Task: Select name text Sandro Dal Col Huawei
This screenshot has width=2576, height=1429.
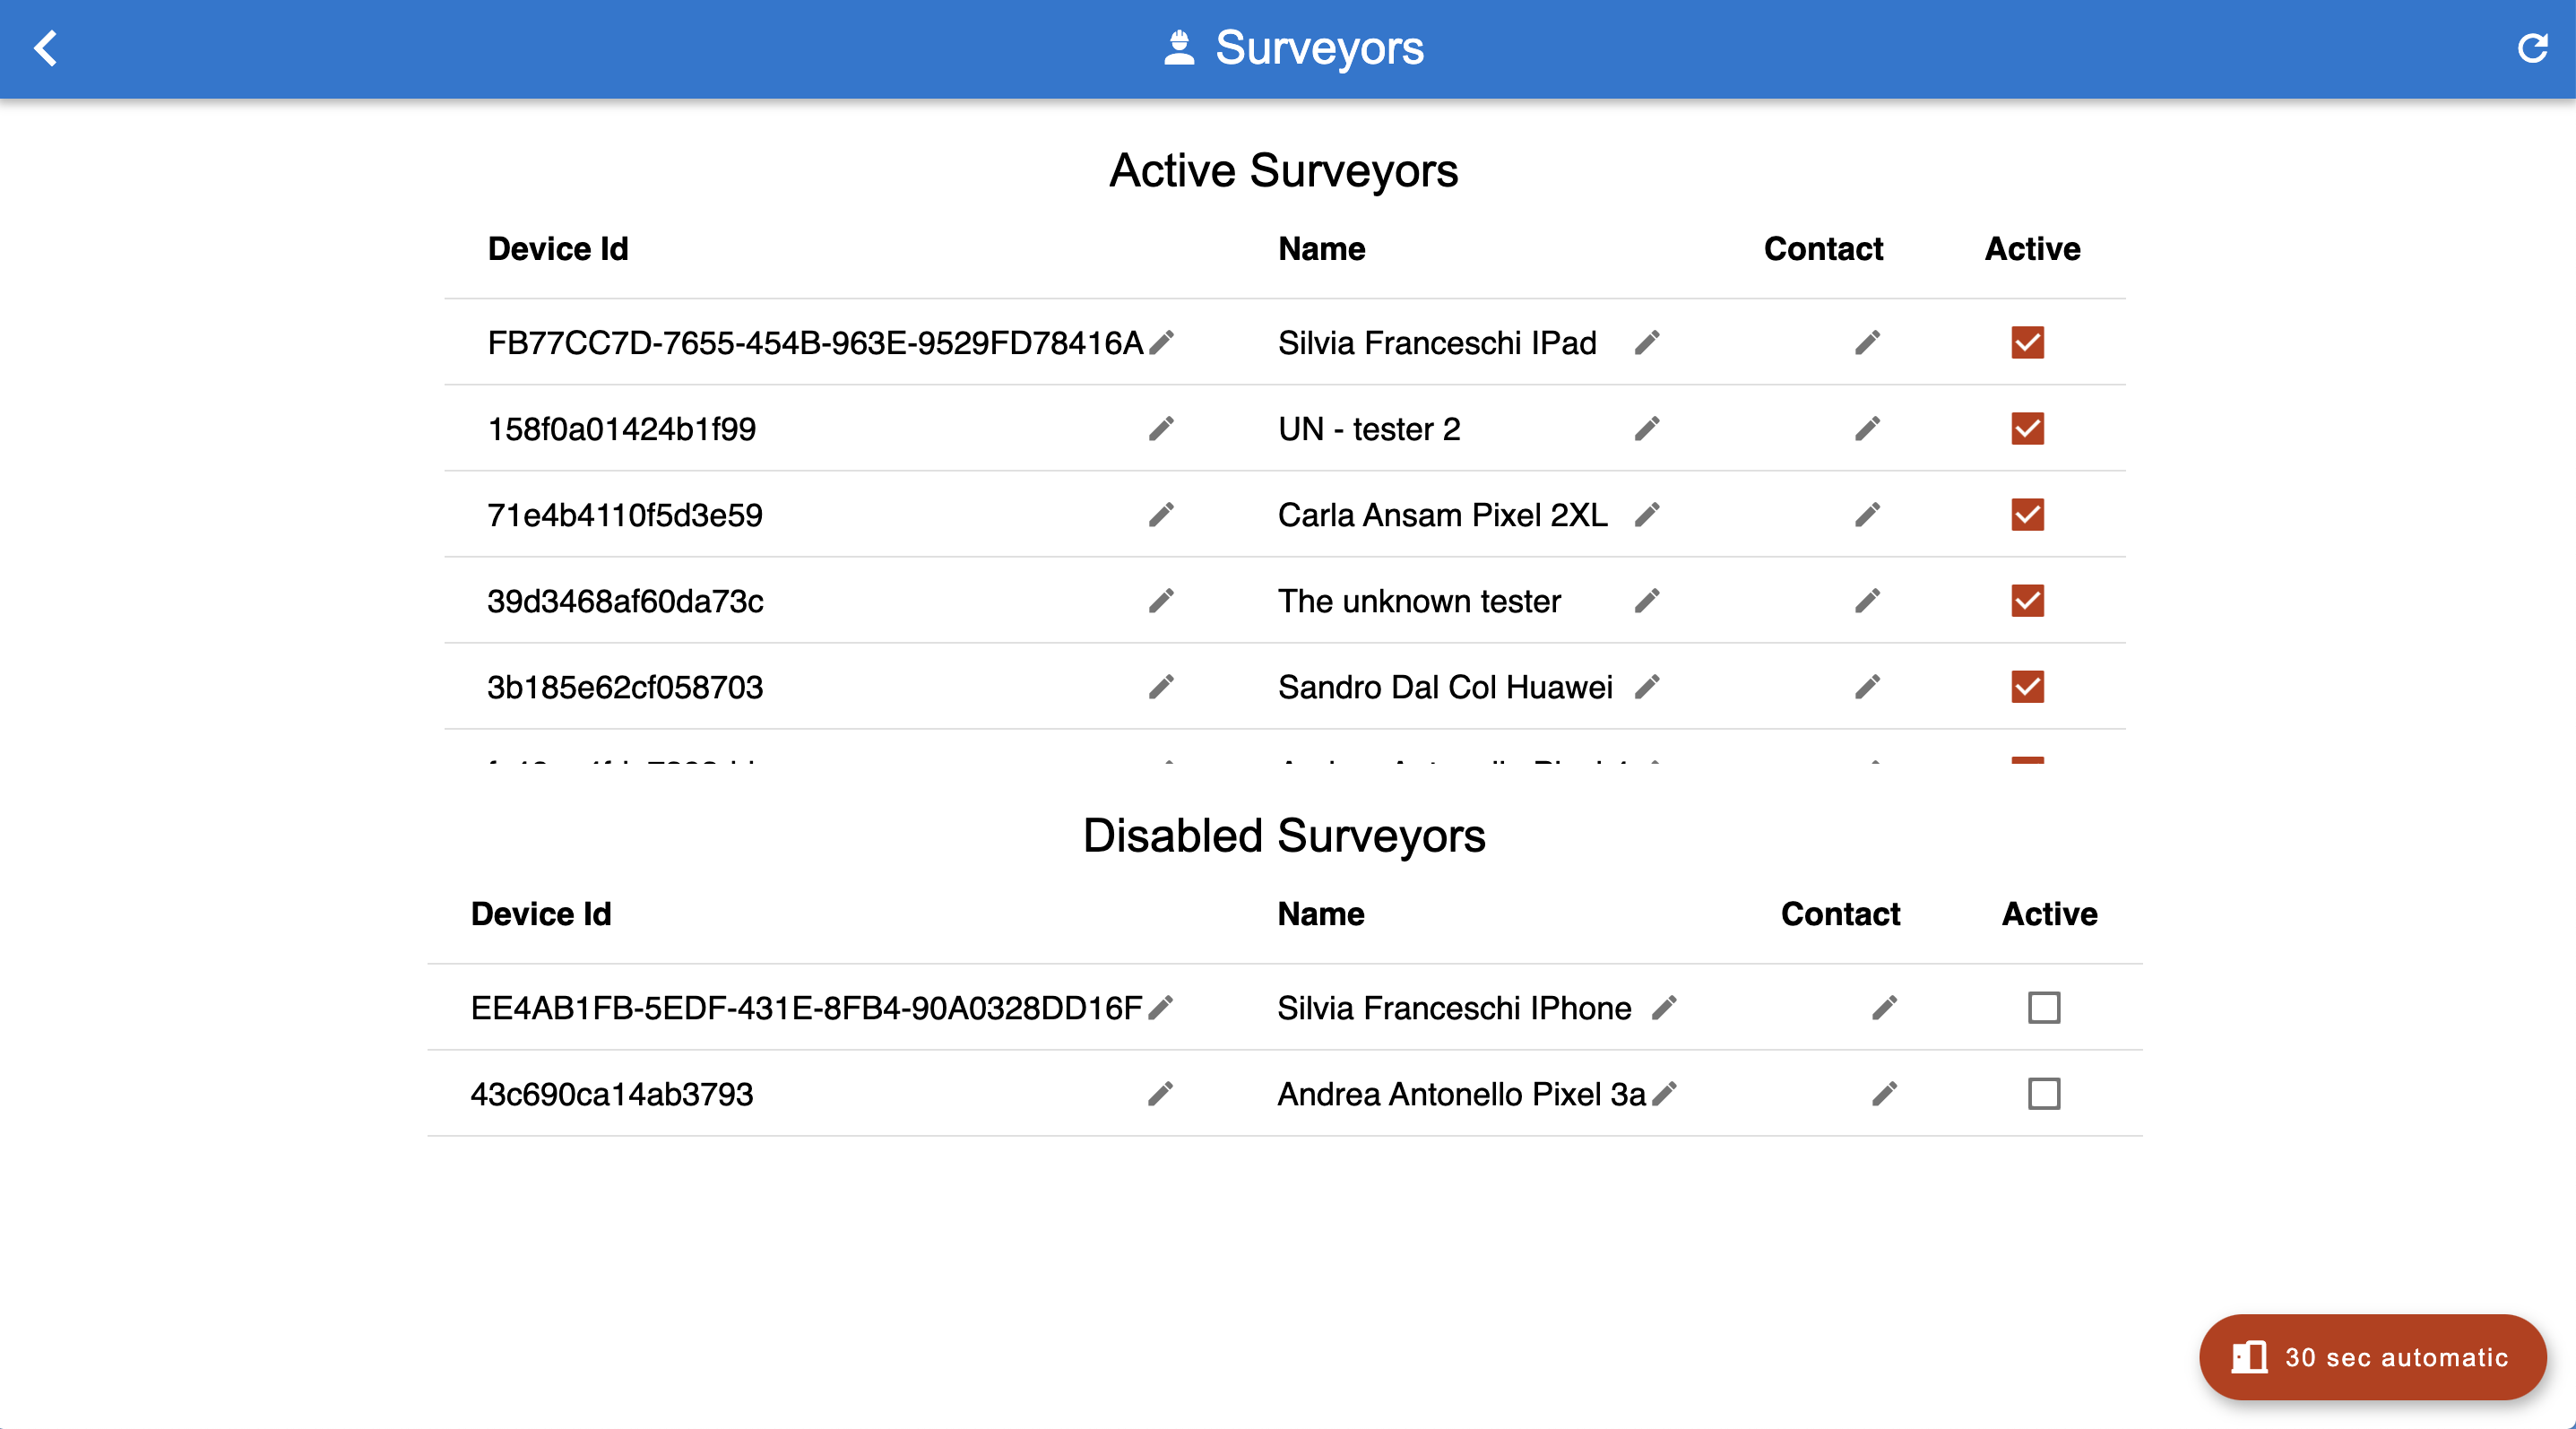Action: click(x=1445, y=688)
